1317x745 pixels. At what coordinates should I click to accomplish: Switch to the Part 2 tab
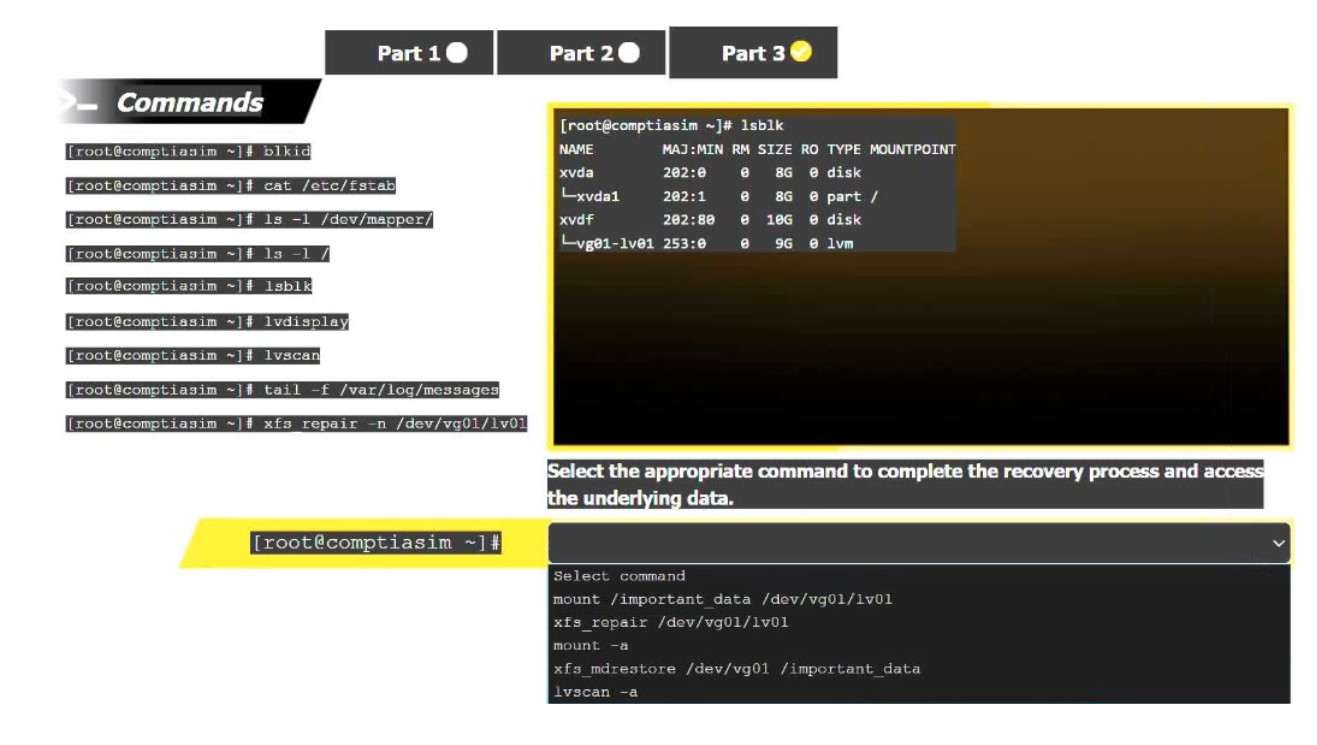581,53
